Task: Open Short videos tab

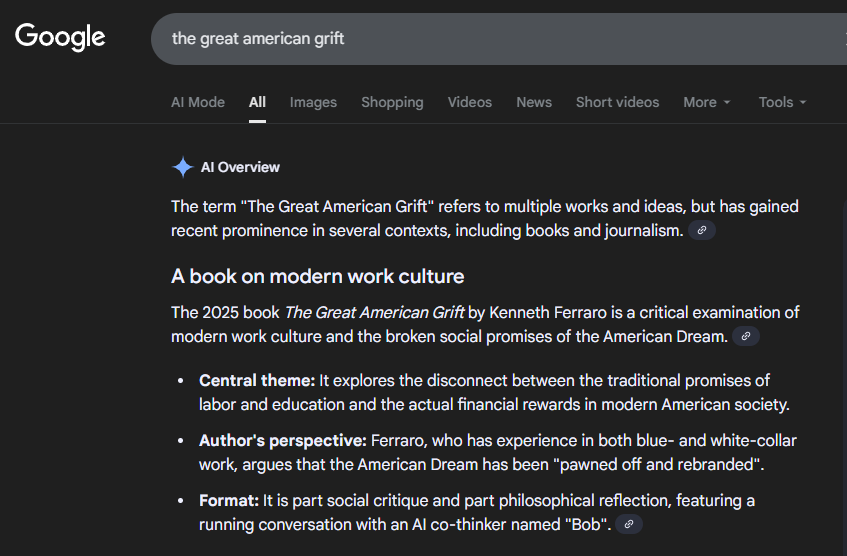Action: [x=617, y=102]
